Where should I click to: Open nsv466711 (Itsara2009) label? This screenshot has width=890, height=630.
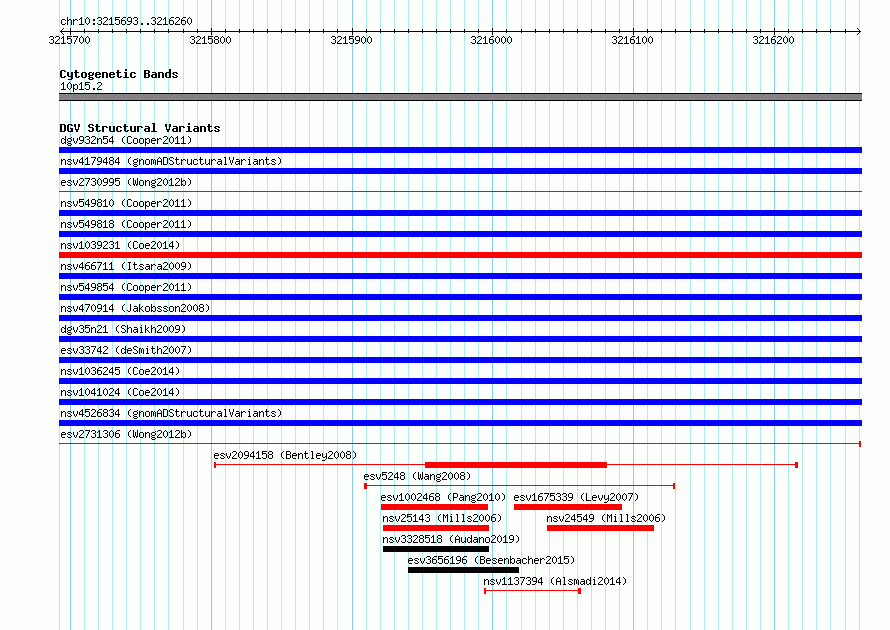point(126,266)
